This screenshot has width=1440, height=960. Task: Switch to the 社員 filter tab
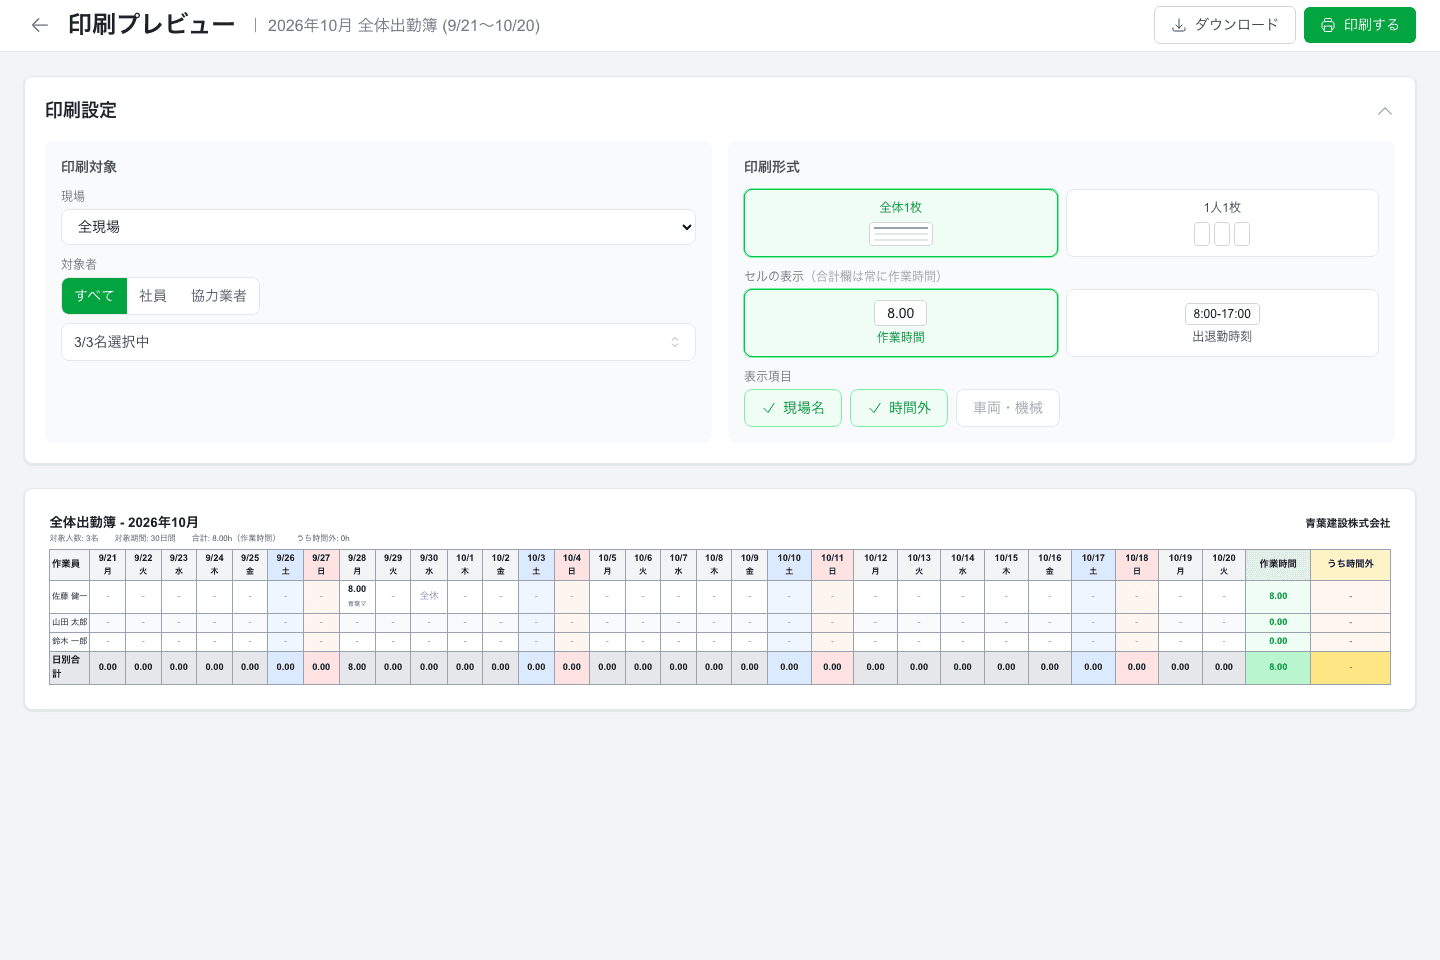click(x=153, y=296)
